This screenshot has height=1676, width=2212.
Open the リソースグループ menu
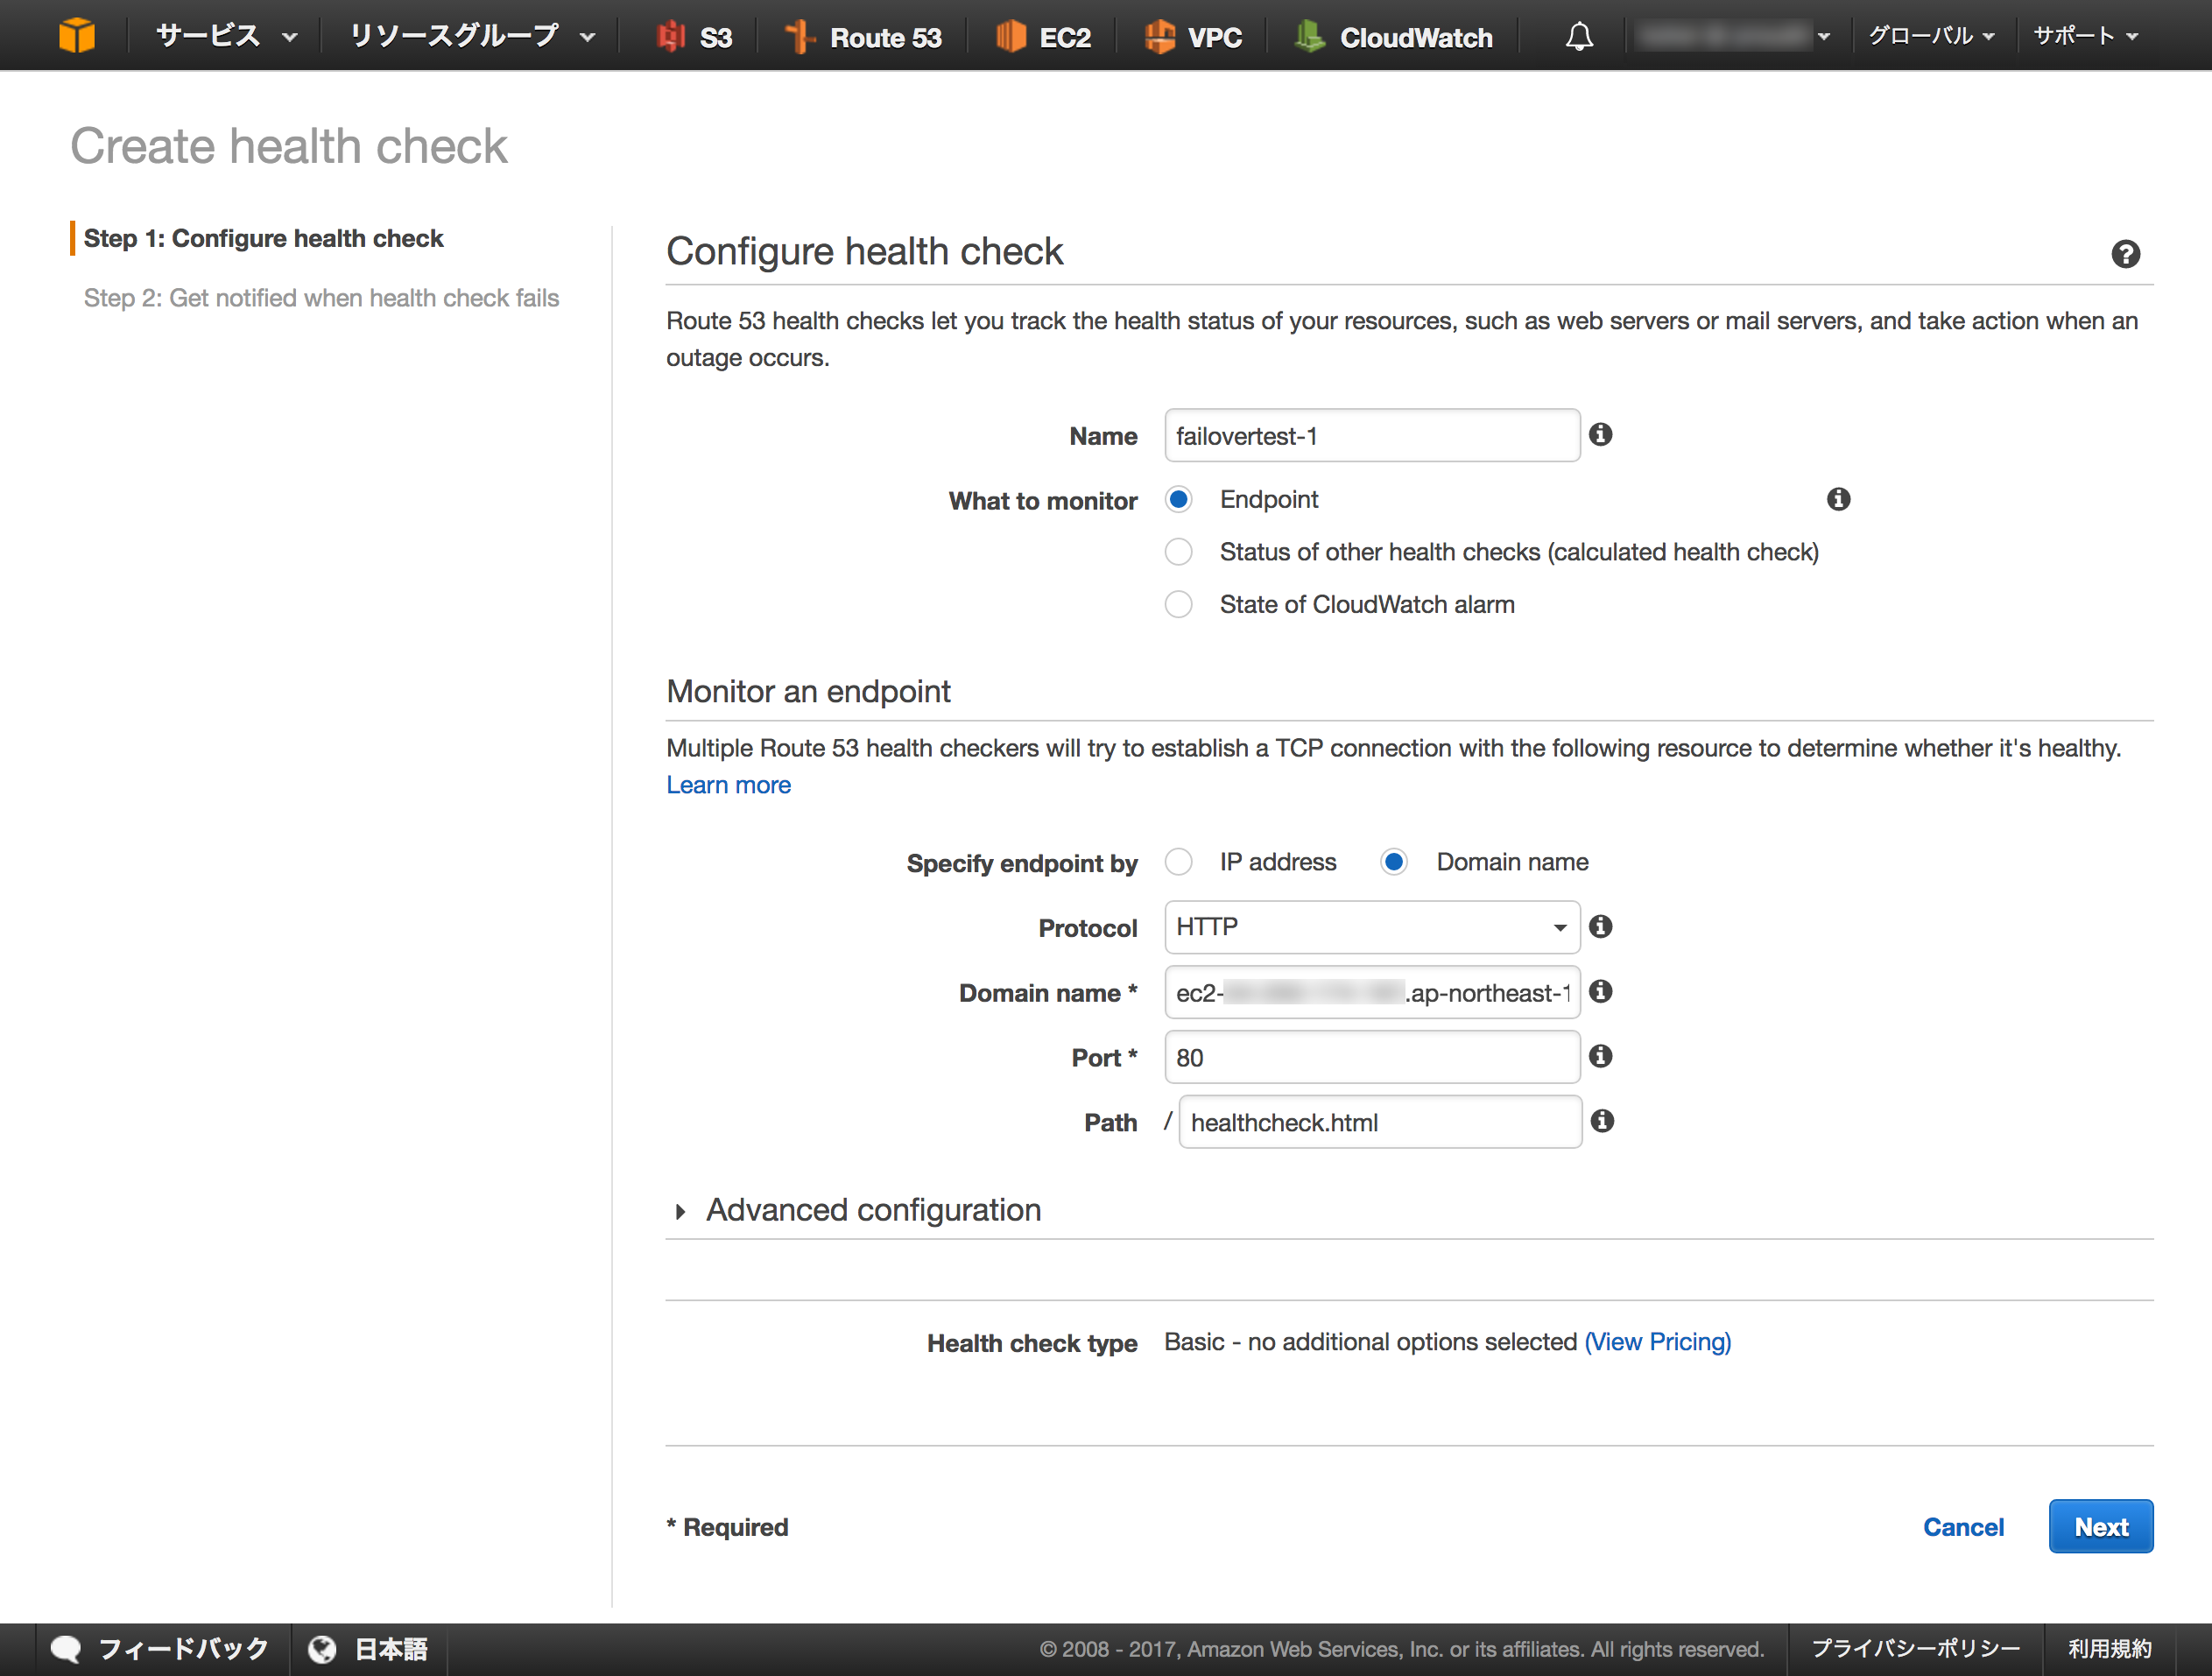tap(471, 37)
